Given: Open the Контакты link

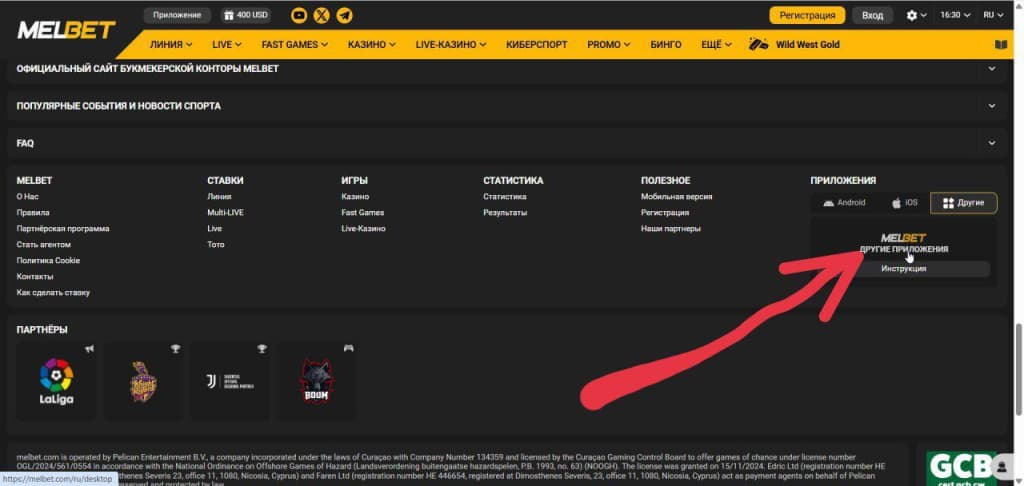Looking at the screenshot, I should [x=35, y=277].
